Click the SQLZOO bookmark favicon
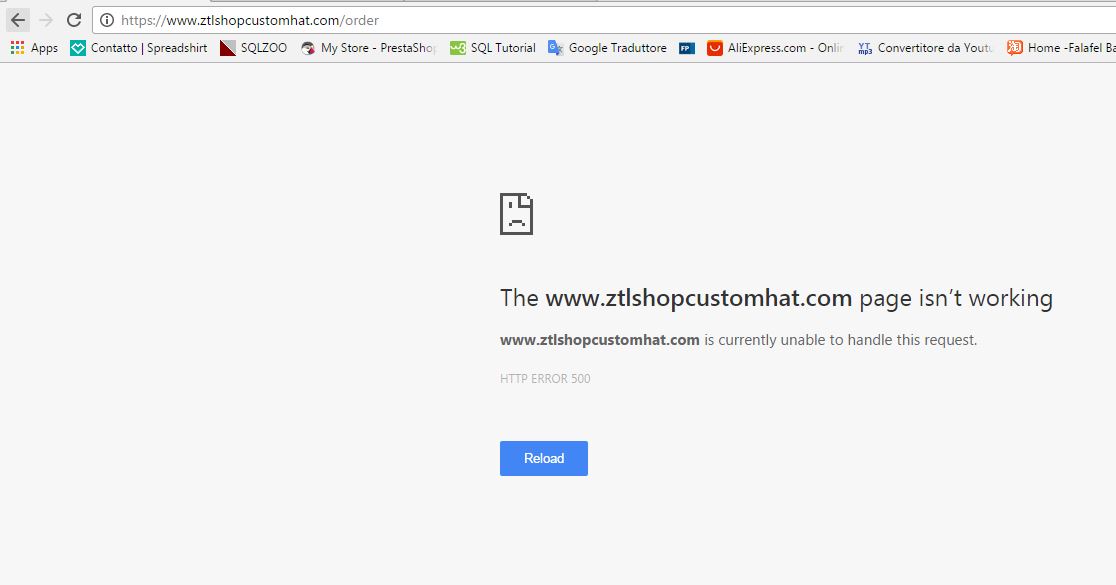Image resolution: width=1116 pixels, height=585 pixels. click(228, 48)
